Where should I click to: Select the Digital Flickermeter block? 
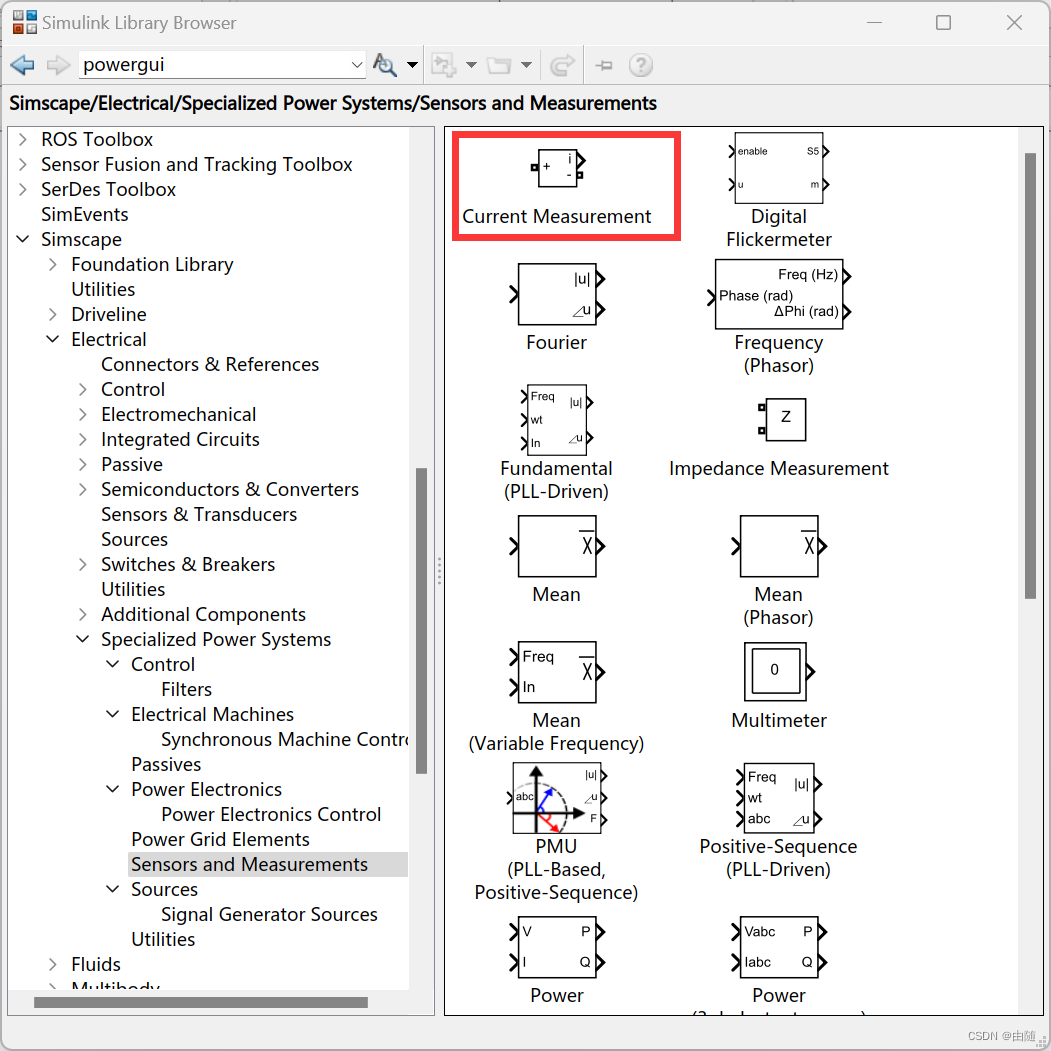click(x=779, y=168)
